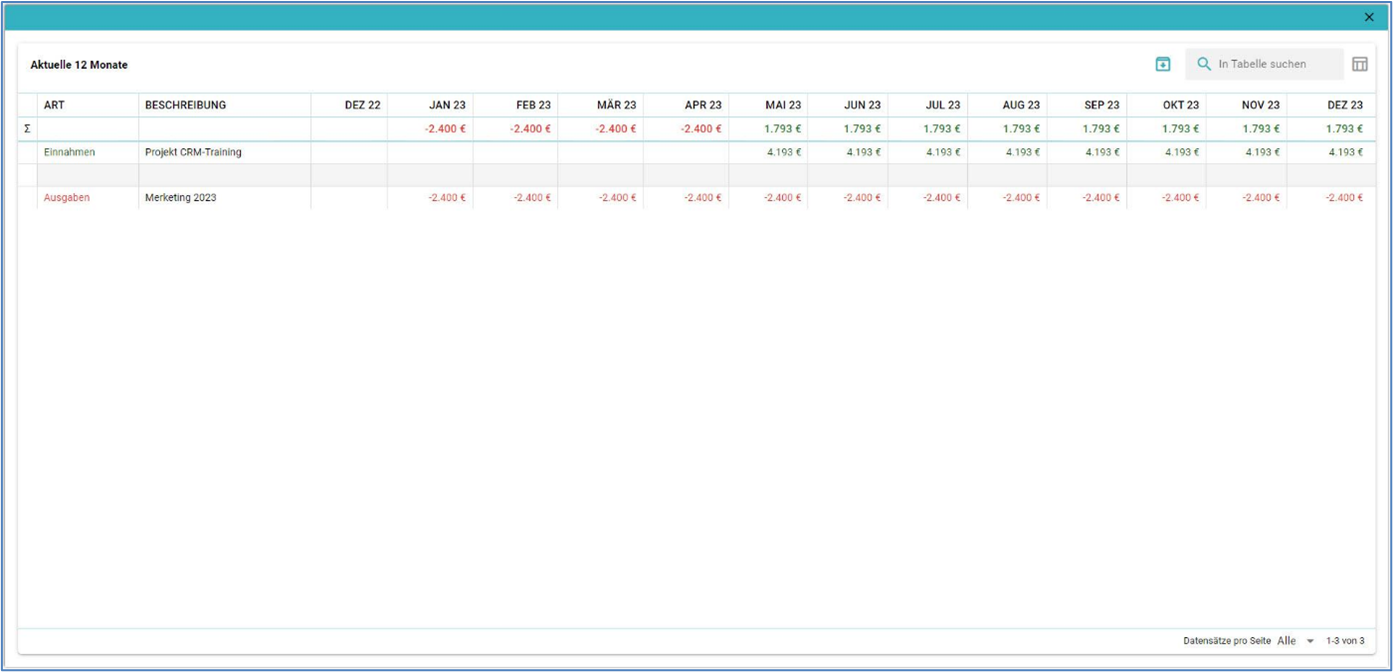
Task: Click the sigma sum row symbol
Action: (27, 129)
